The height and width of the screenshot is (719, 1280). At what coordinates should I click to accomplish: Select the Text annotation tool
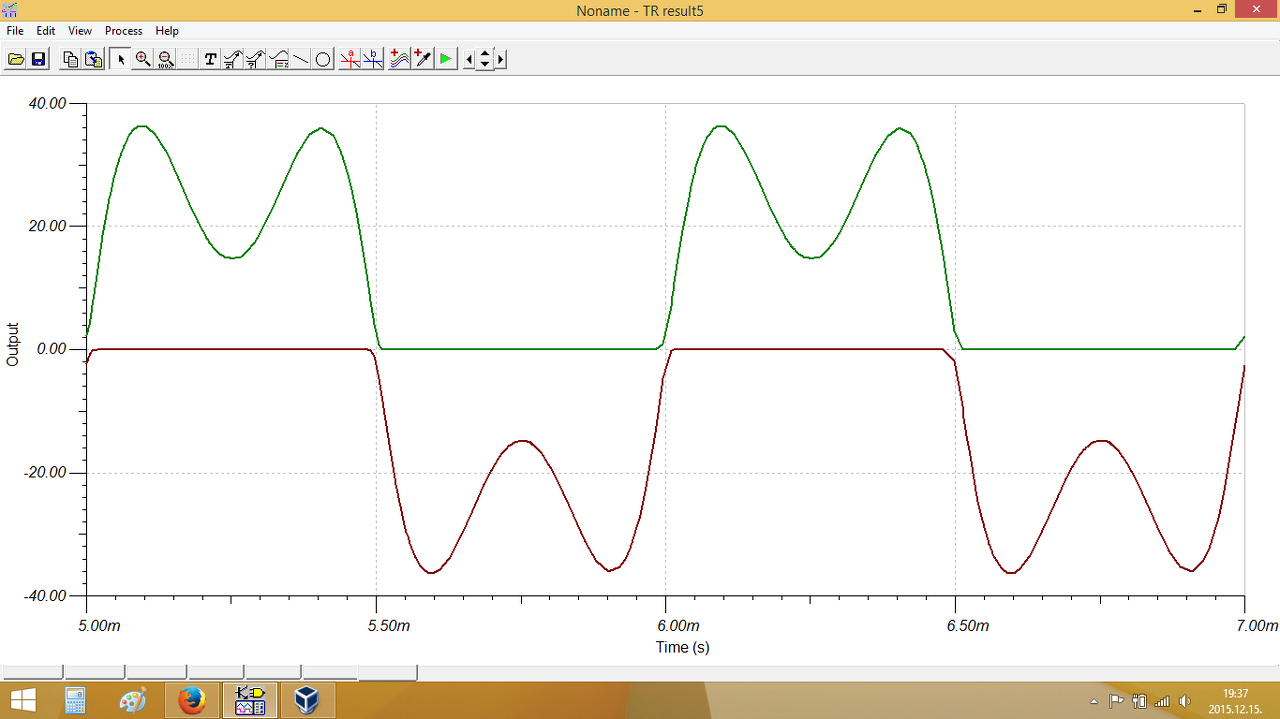(x=210, y=59)
